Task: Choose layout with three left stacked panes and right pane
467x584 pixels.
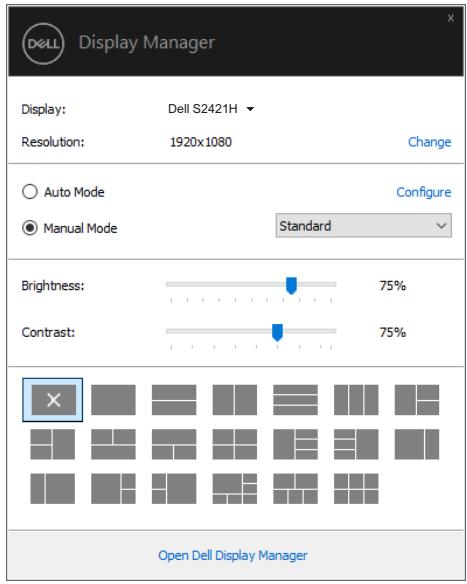Action: click(356, 444)
